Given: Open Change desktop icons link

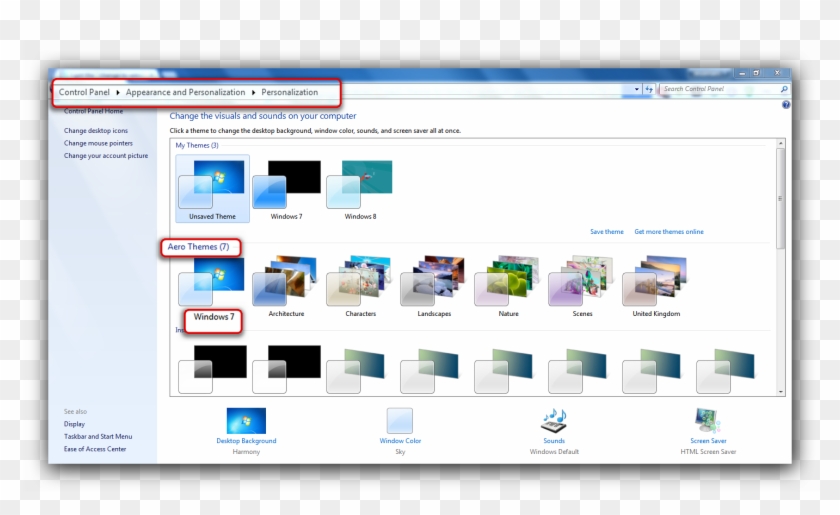Looking at the screenshot, I should (96, 131).
